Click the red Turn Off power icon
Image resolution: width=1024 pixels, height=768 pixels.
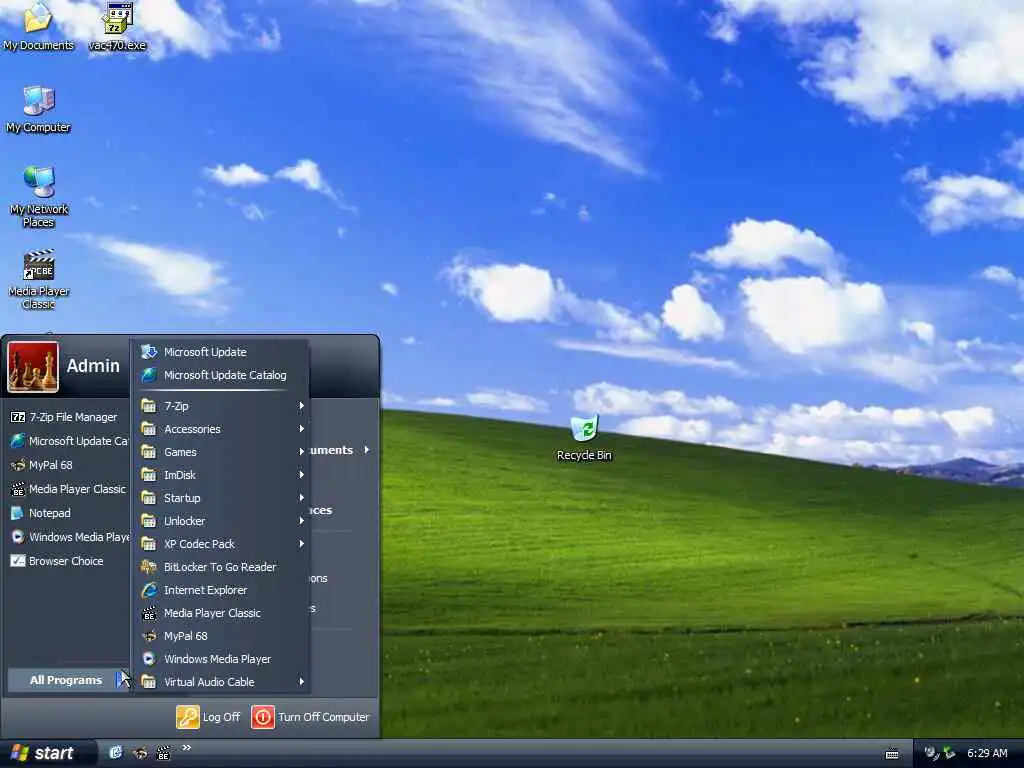(x=263, y=717)
